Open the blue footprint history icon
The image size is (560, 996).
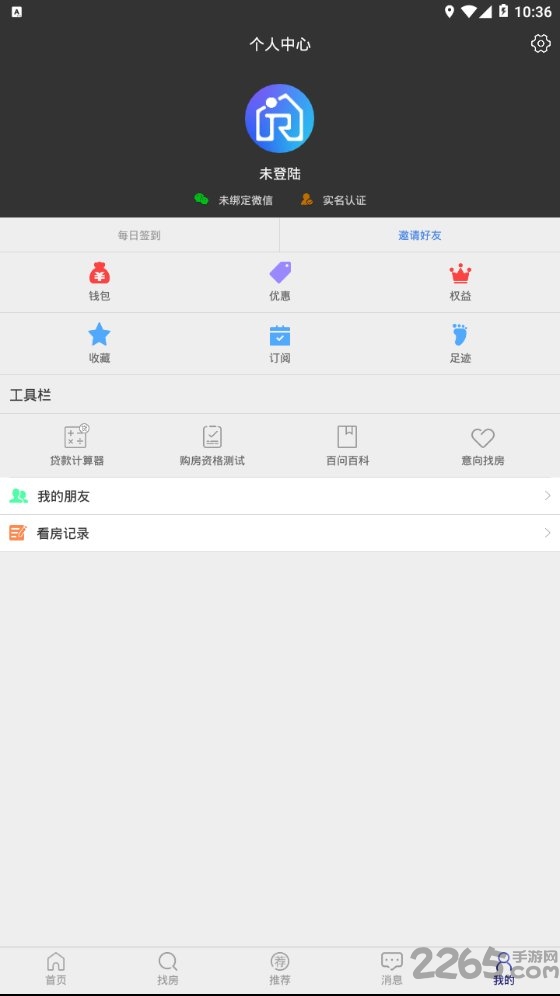point(460,334)
